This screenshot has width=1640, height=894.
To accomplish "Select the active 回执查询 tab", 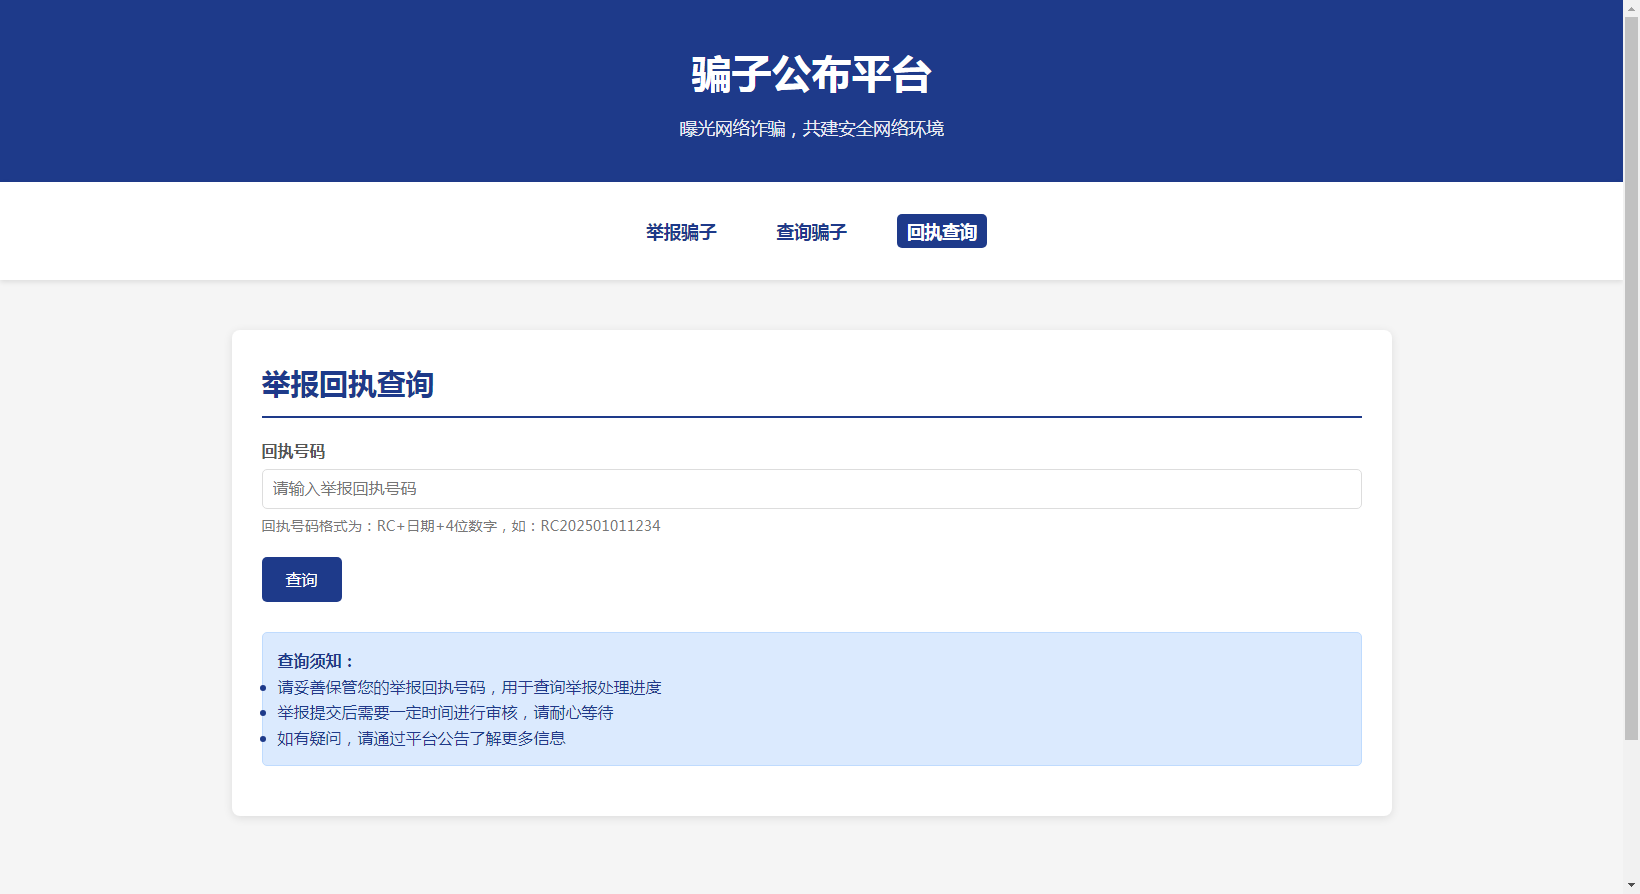I will (941, 232).
